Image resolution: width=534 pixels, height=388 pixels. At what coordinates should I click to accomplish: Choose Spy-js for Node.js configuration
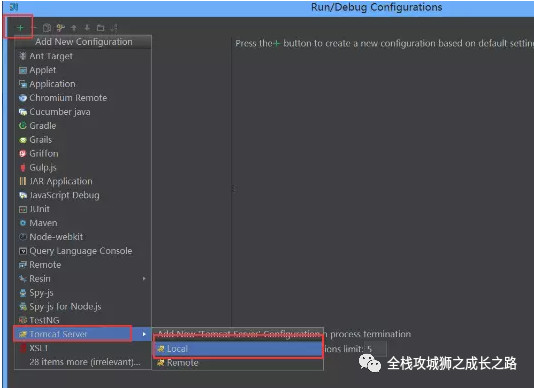[83, 307]
